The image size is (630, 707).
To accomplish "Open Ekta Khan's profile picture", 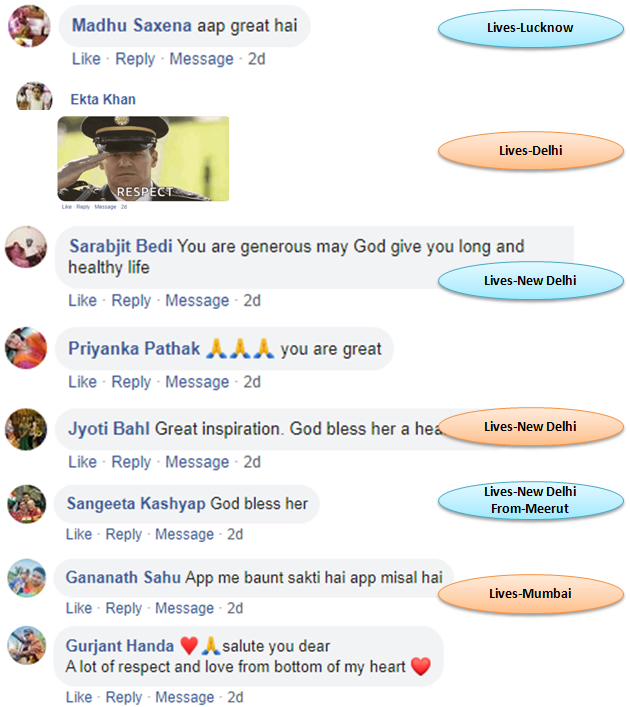I will tap(34, 96).
